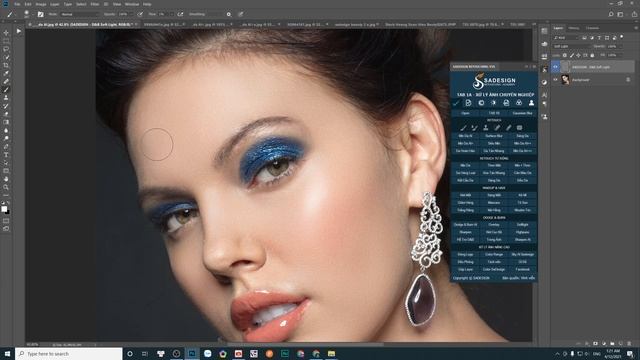Select the Rectangular Marquee tool
The image size is (640, 360).
point(6,41)
